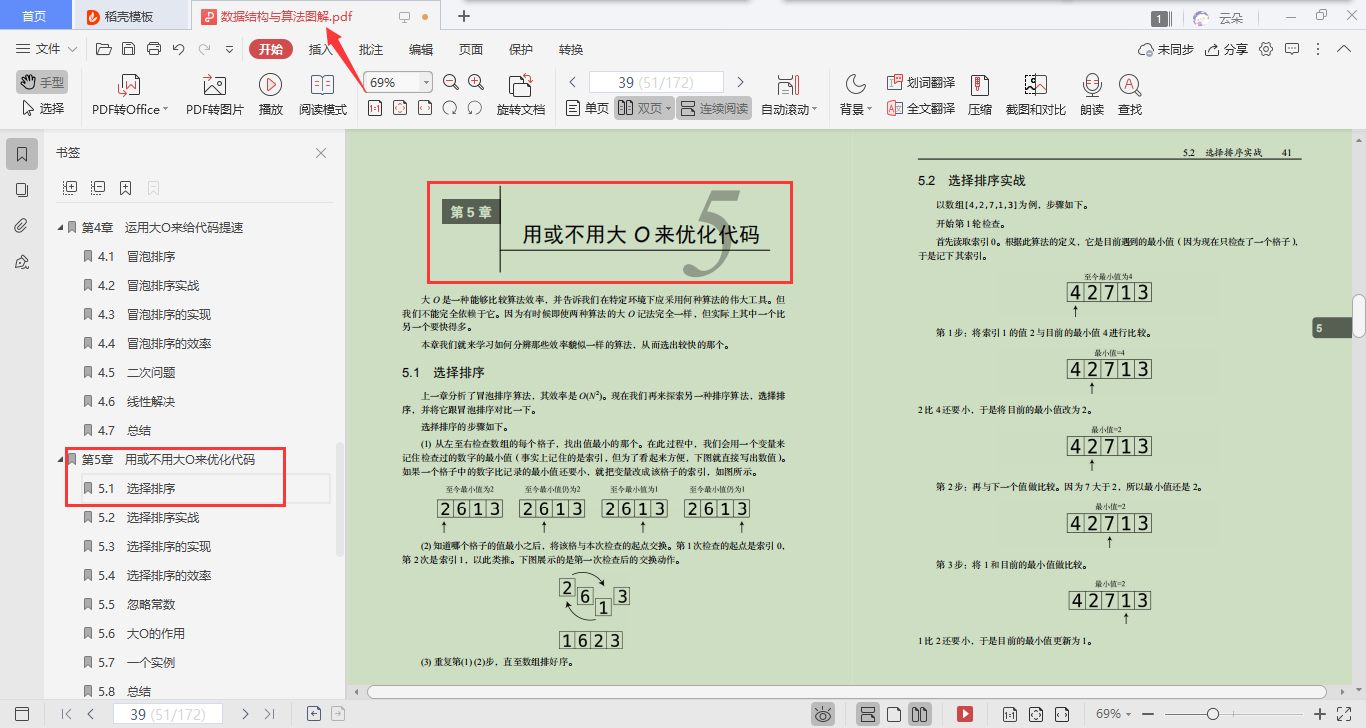1366x728 pixels.
Task: Switch to 编辑 ribbon tab
Action: [421, 49]
